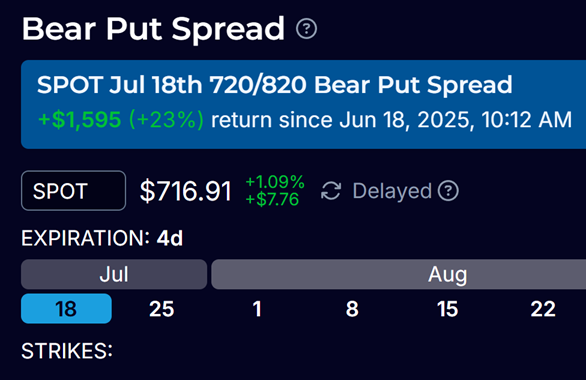Open the SPOT Jul 18th 720/820 banner
The height and width of the screenshot is (380, 586).
(x=303, y=104)
